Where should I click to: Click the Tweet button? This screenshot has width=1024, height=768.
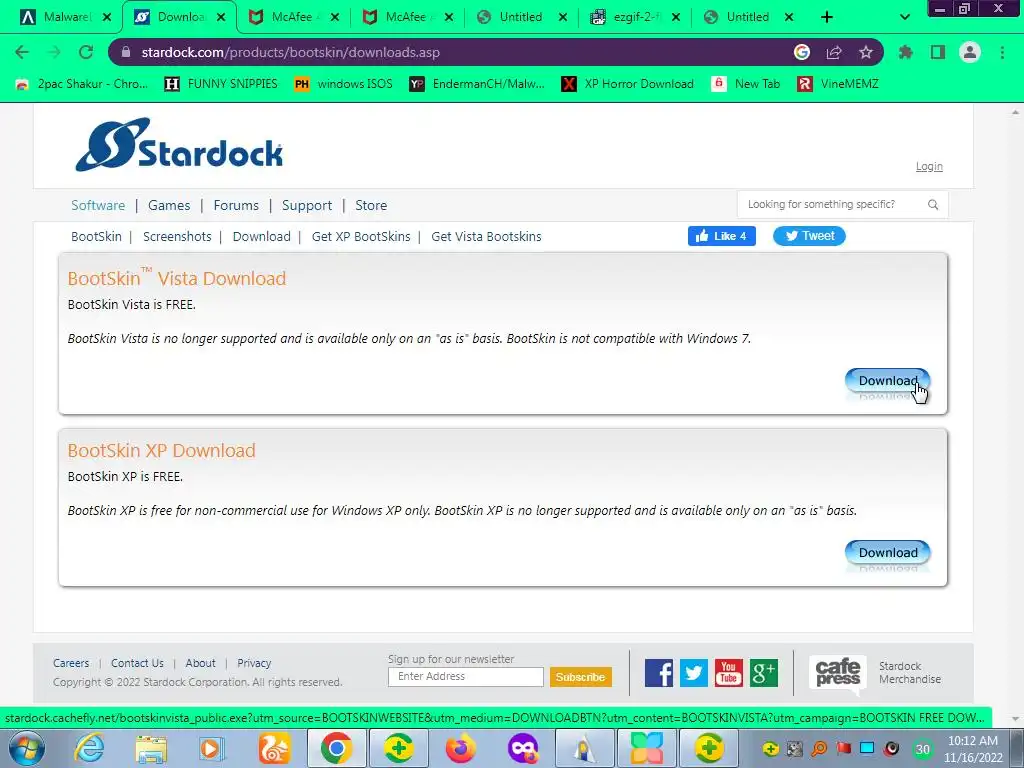[x=809, y=236]
